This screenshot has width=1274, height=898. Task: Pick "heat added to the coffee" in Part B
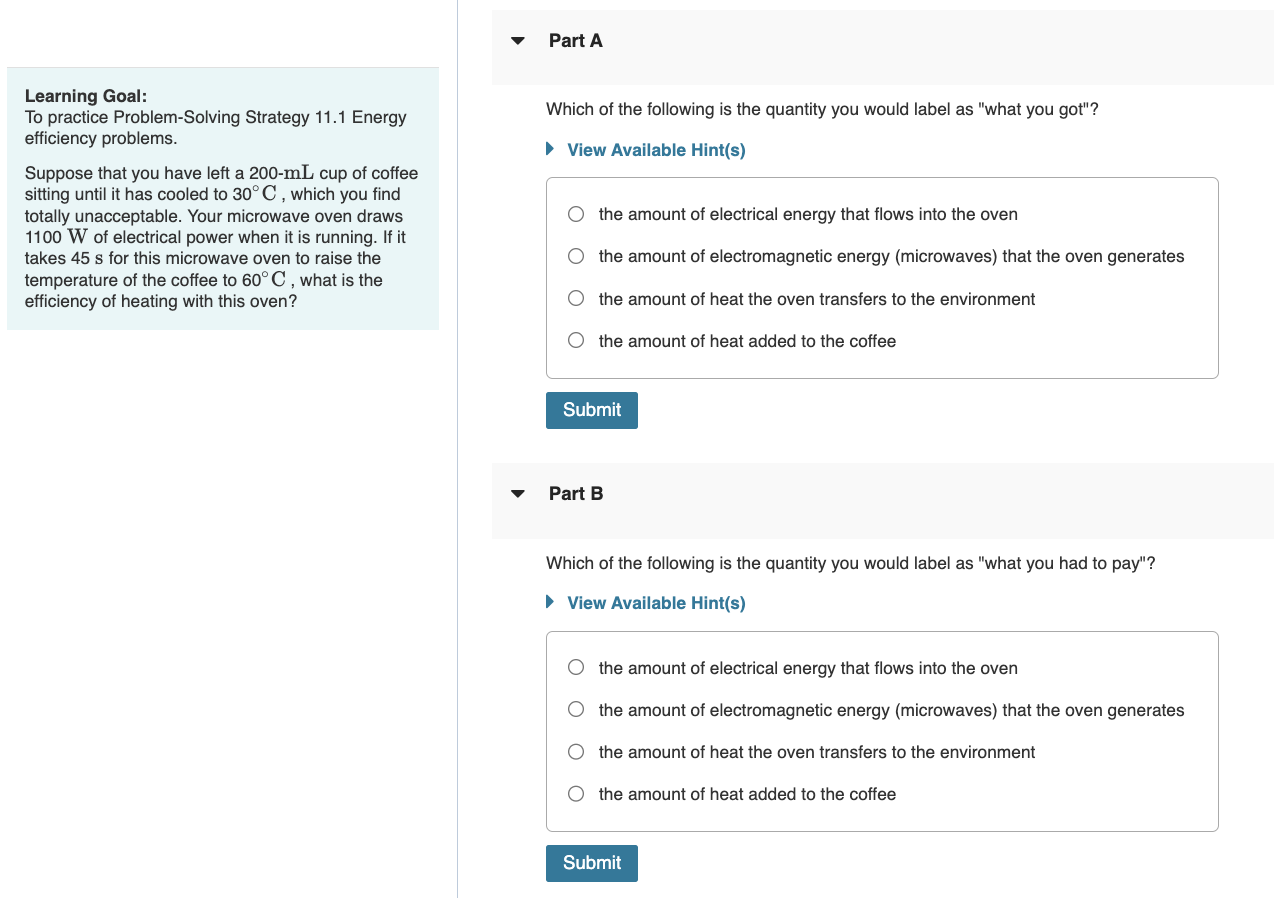[x=575, y=793]
